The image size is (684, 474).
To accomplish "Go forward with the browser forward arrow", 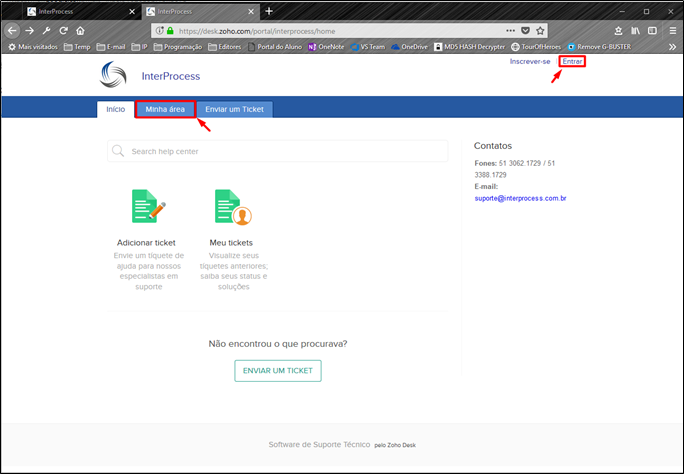I will (x=29, y=31).
